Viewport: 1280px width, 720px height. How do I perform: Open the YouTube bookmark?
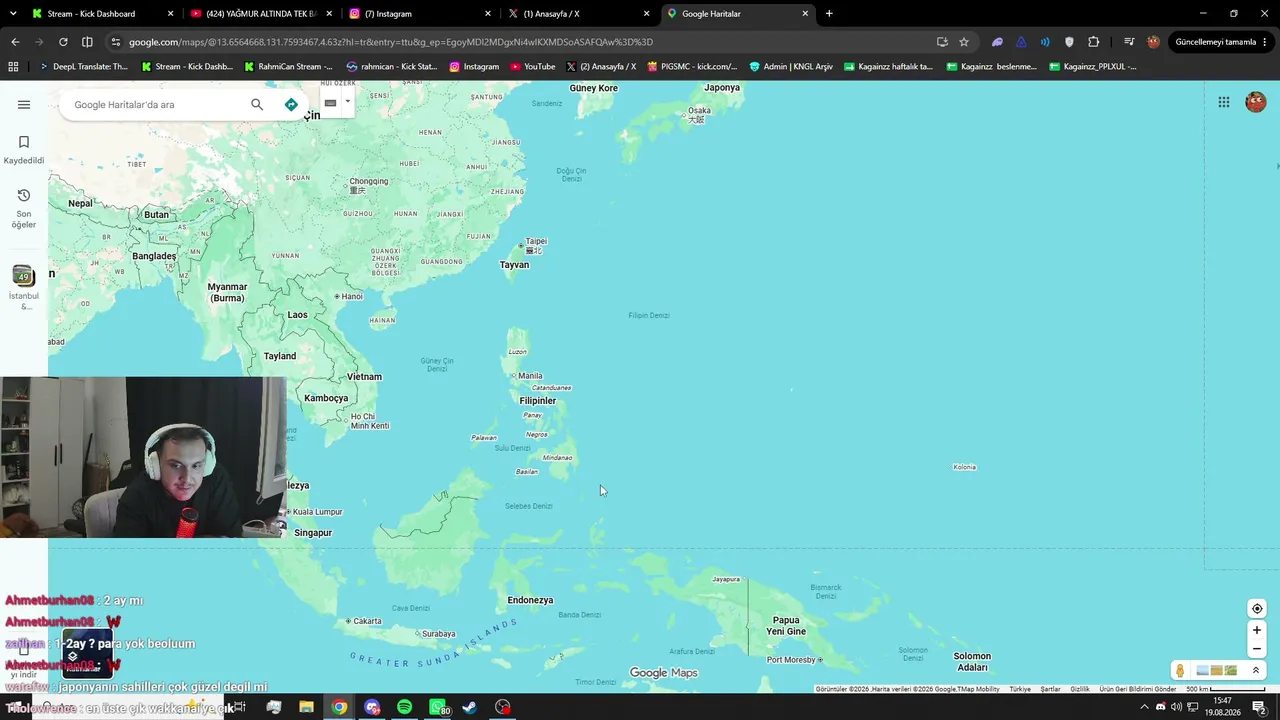tap(532, 67)
